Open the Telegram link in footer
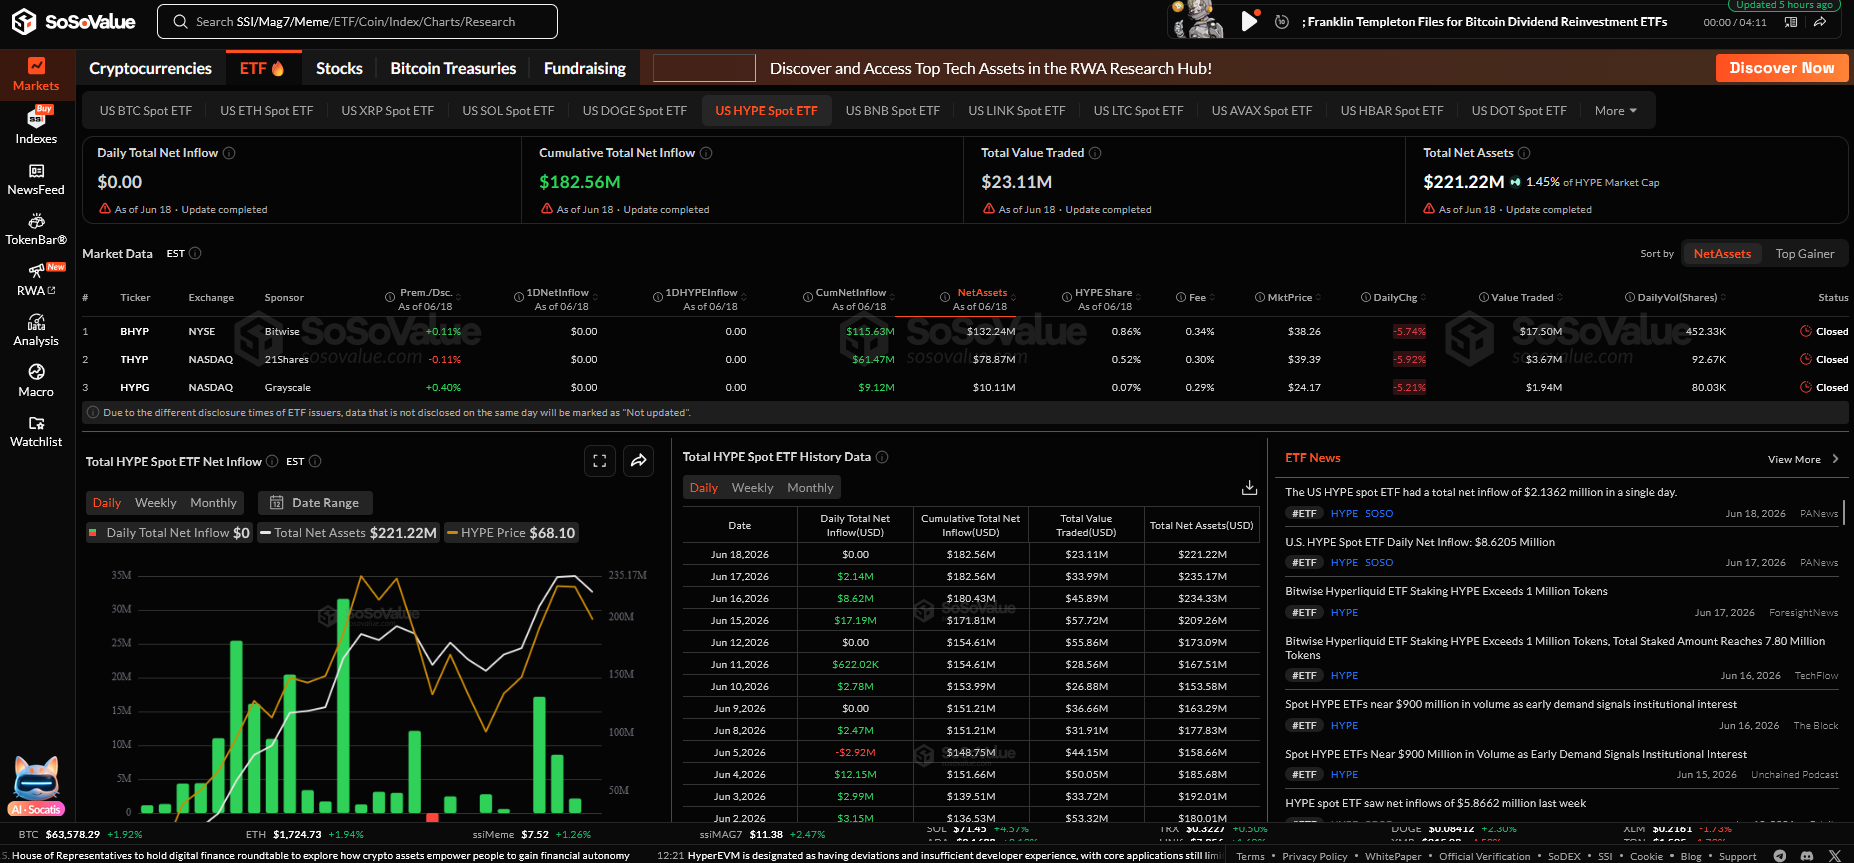 [1780, 856]
